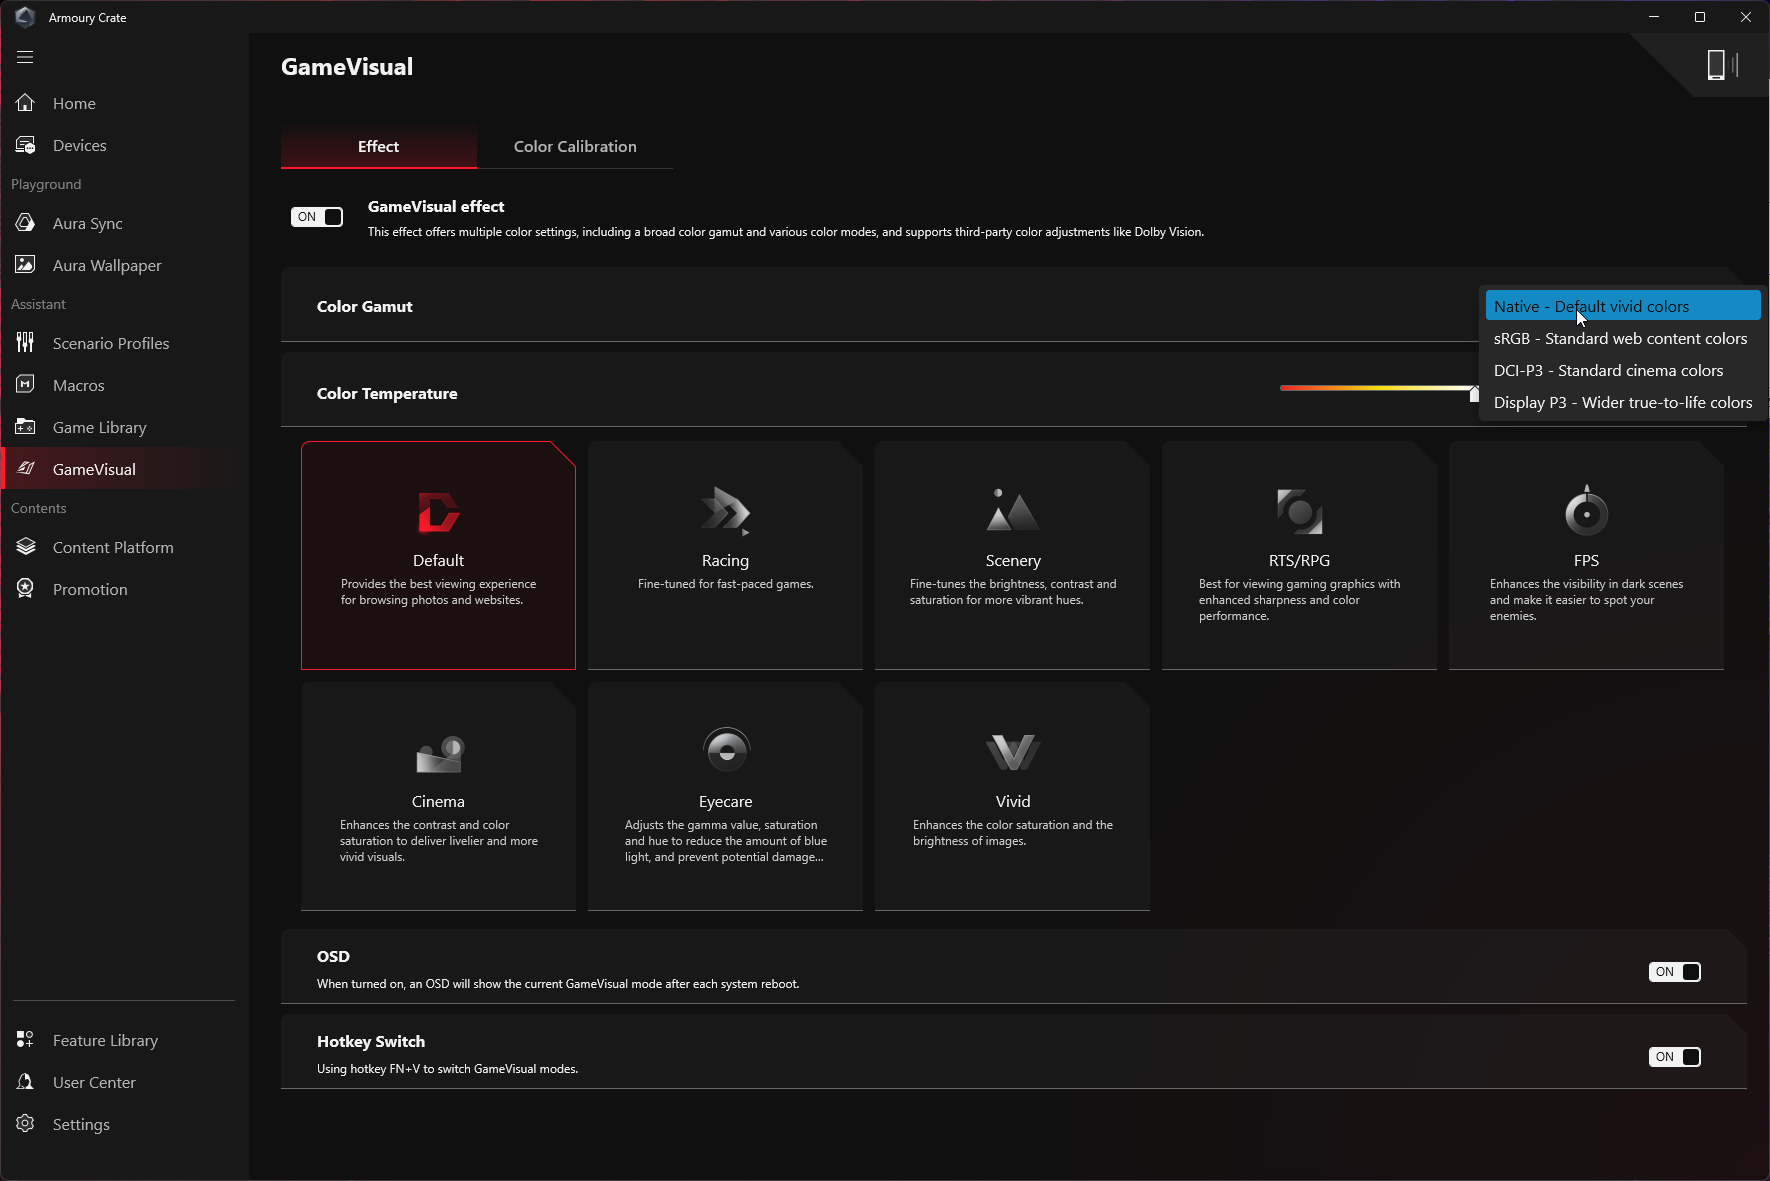Image resolution: width=1770 pixels, height=1181 pixels.
Task: Open Content Platform page
Action: pyautogui.click(x=124, y=547)
